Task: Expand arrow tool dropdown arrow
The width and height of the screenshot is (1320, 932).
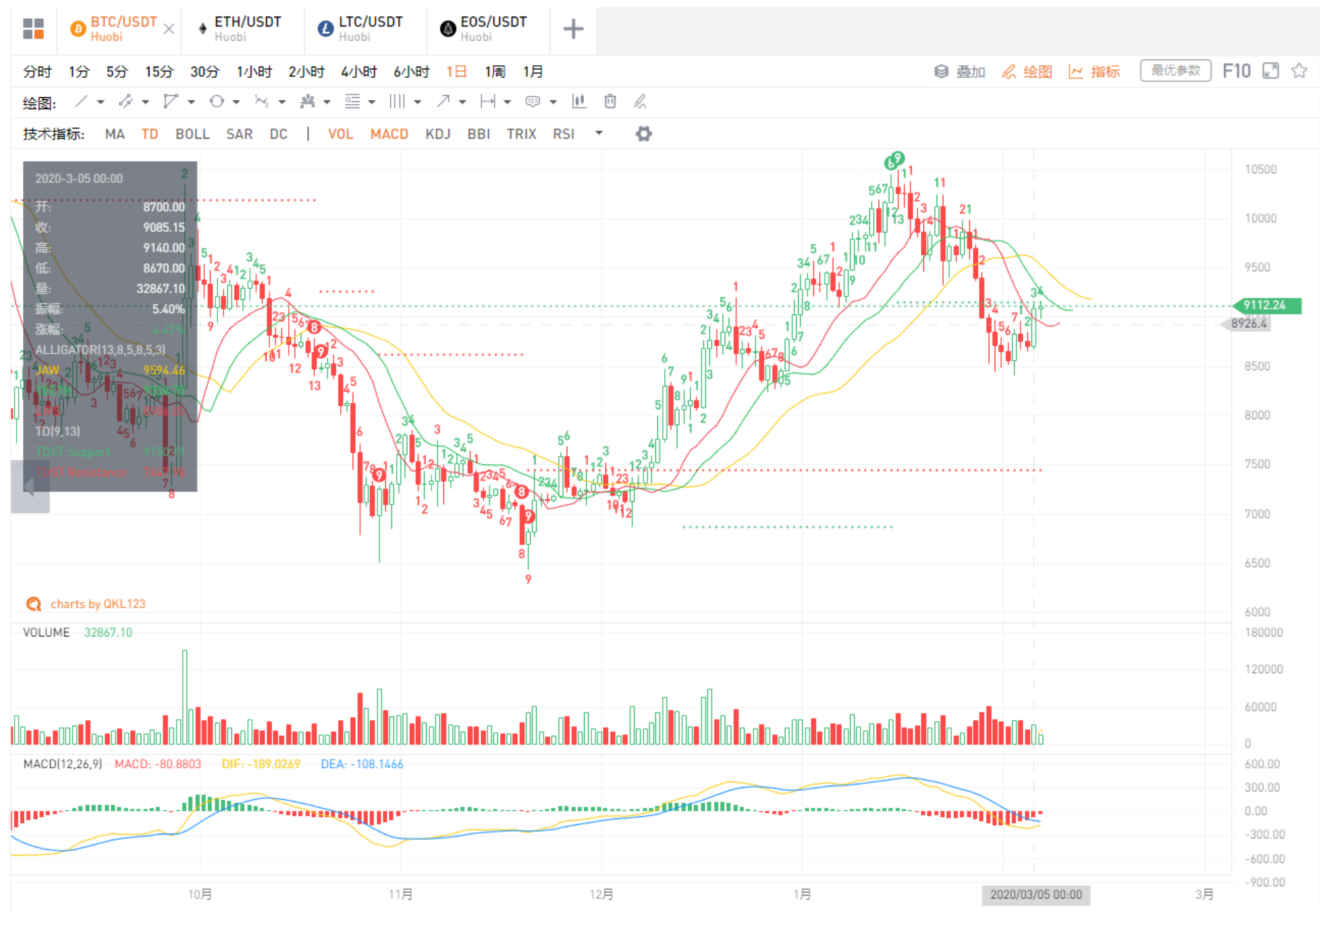Action: tap(463, 102)
